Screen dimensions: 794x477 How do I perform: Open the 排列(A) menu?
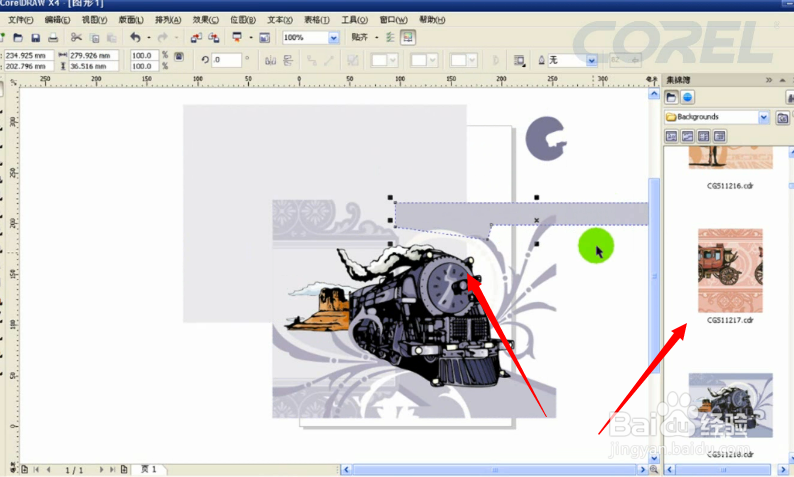[x=168, y=20]
